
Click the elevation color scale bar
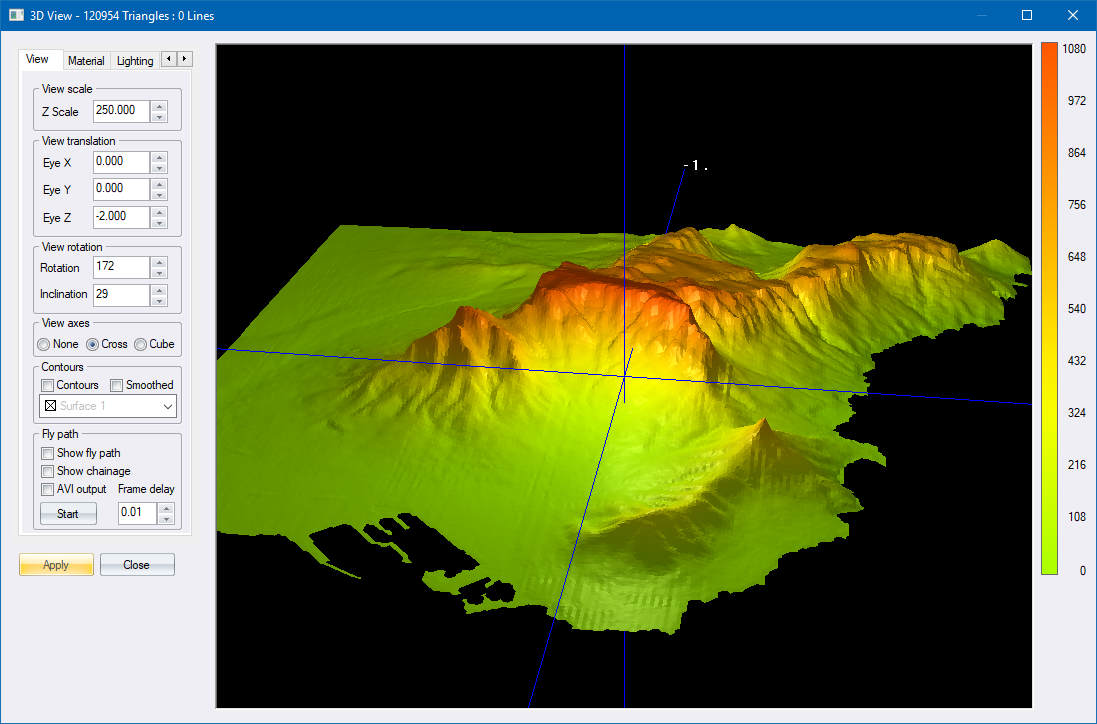[1049, 308]
